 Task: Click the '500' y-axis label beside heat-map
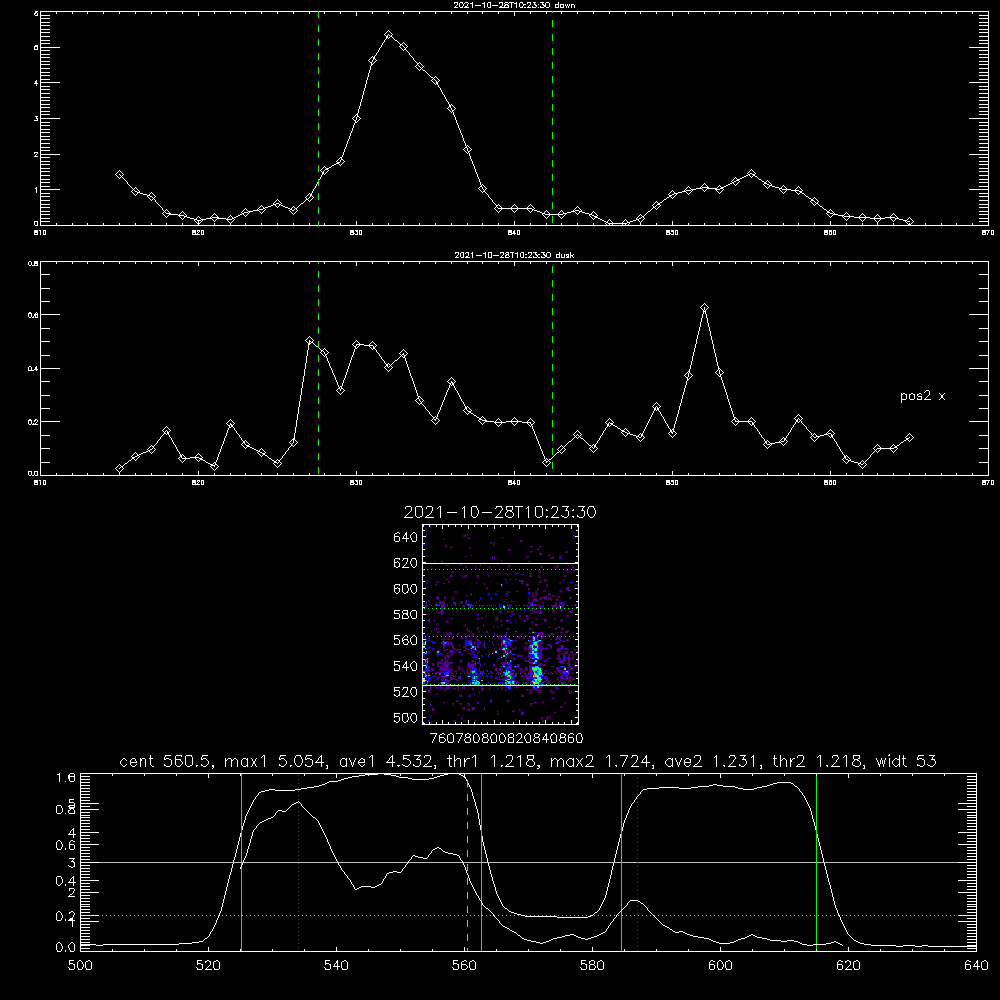pos(406,717)
